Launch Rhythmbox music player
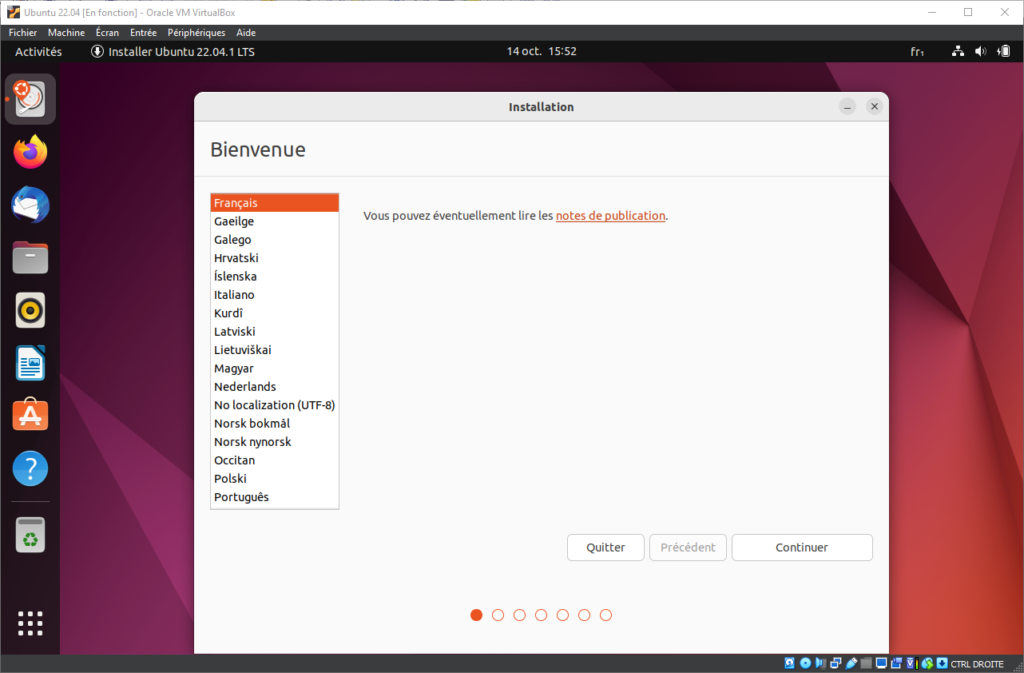This screenshot has height=673, width=1024. (30, 311)
